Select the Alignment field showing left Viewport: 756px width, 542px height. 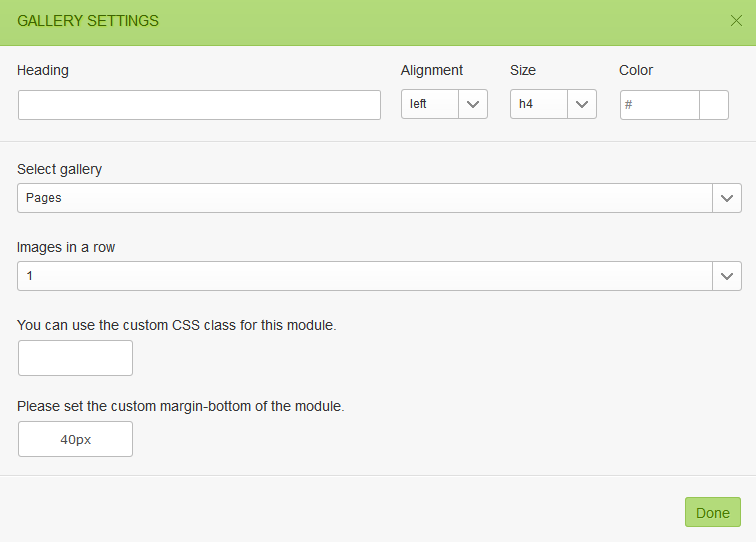click(430, 105)
